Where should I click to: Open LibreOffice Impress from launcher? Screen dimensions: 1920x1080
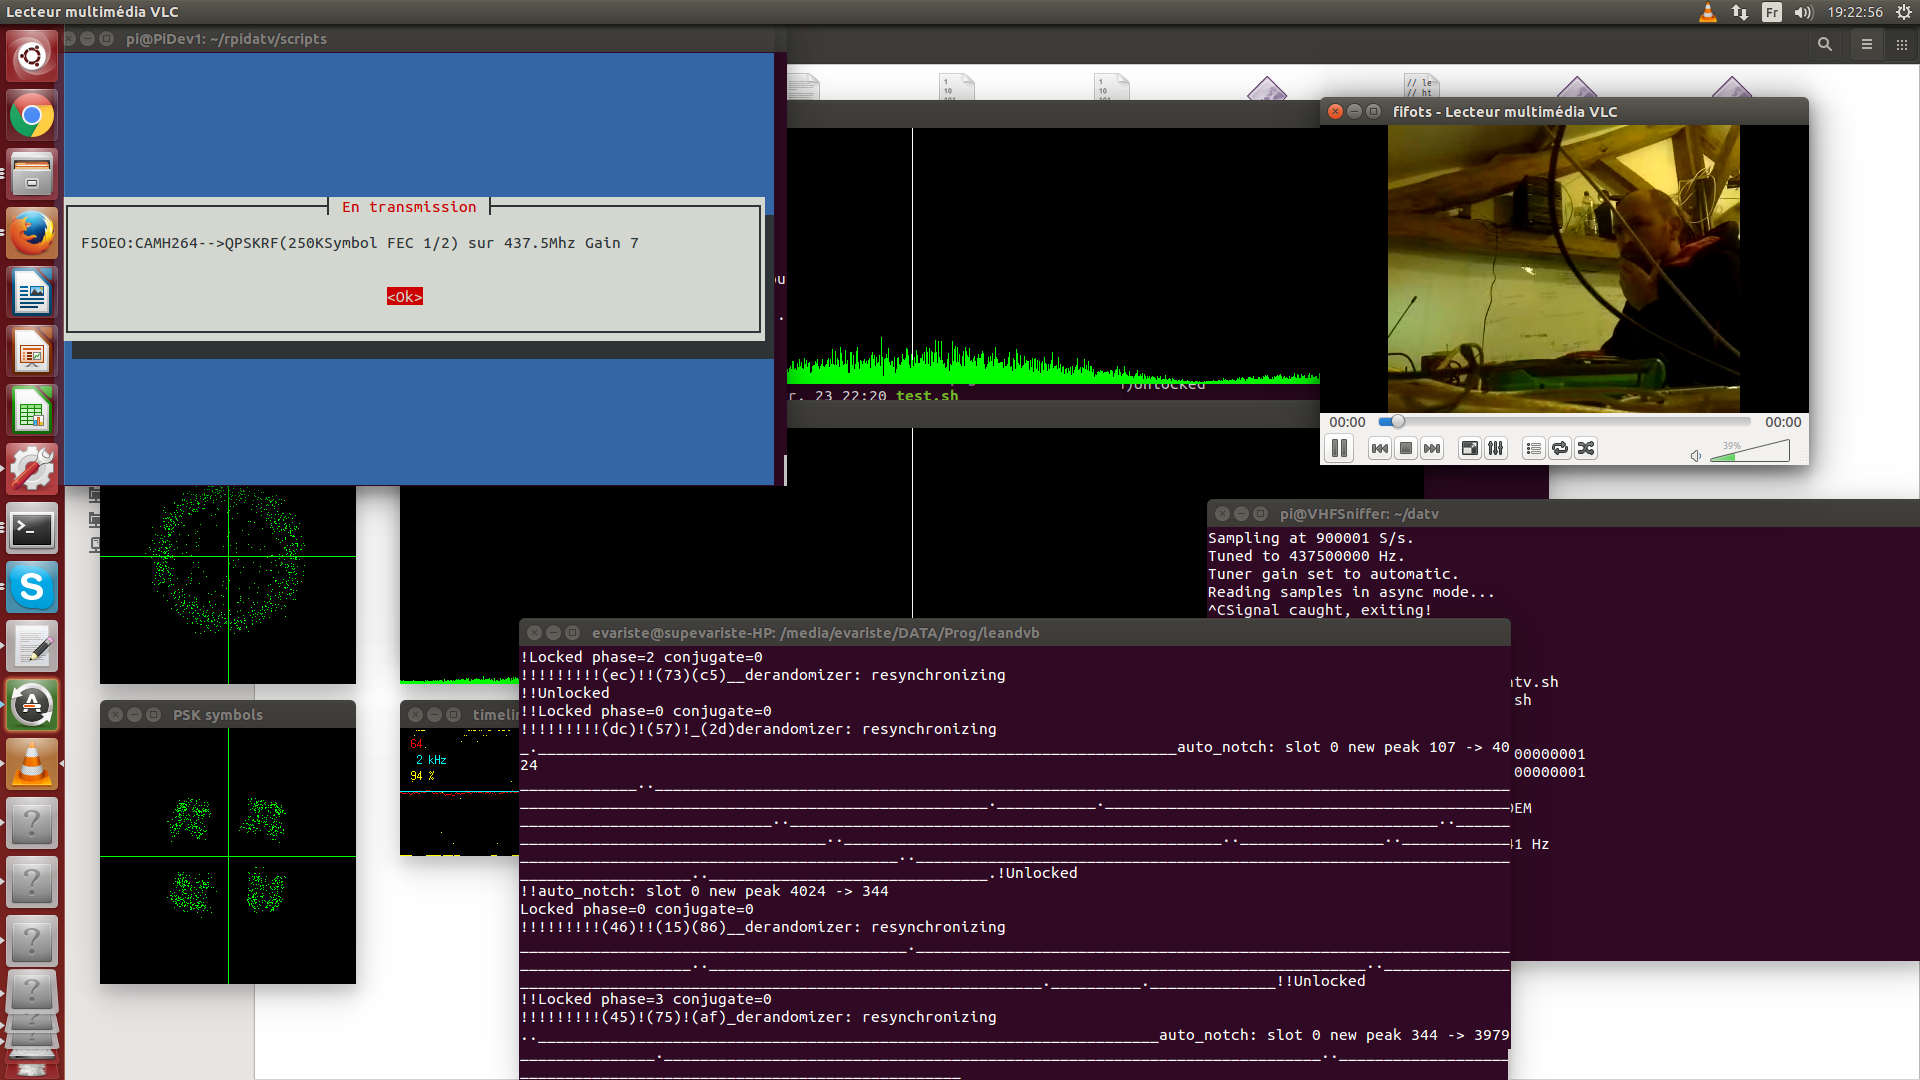click(32, 352)
